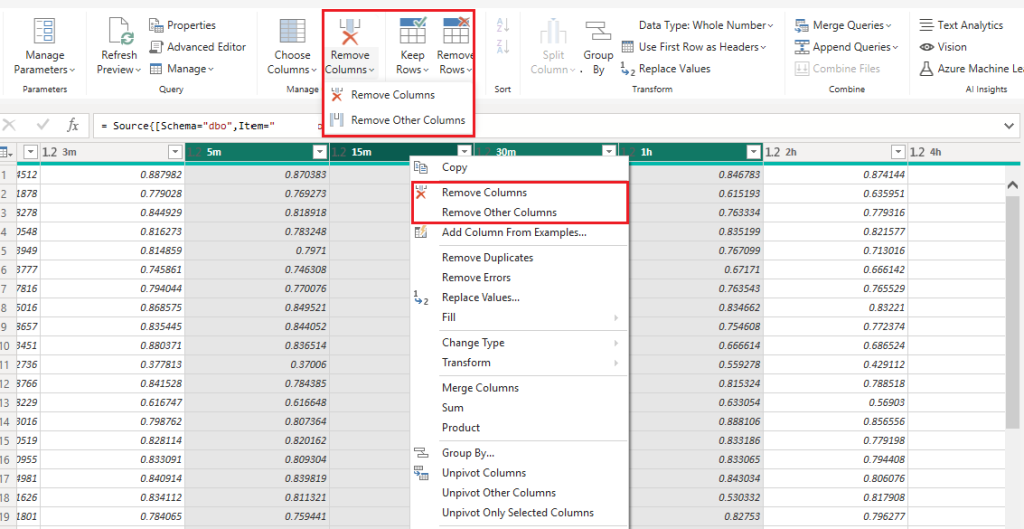Select the 15m column header

click(402, 152)
